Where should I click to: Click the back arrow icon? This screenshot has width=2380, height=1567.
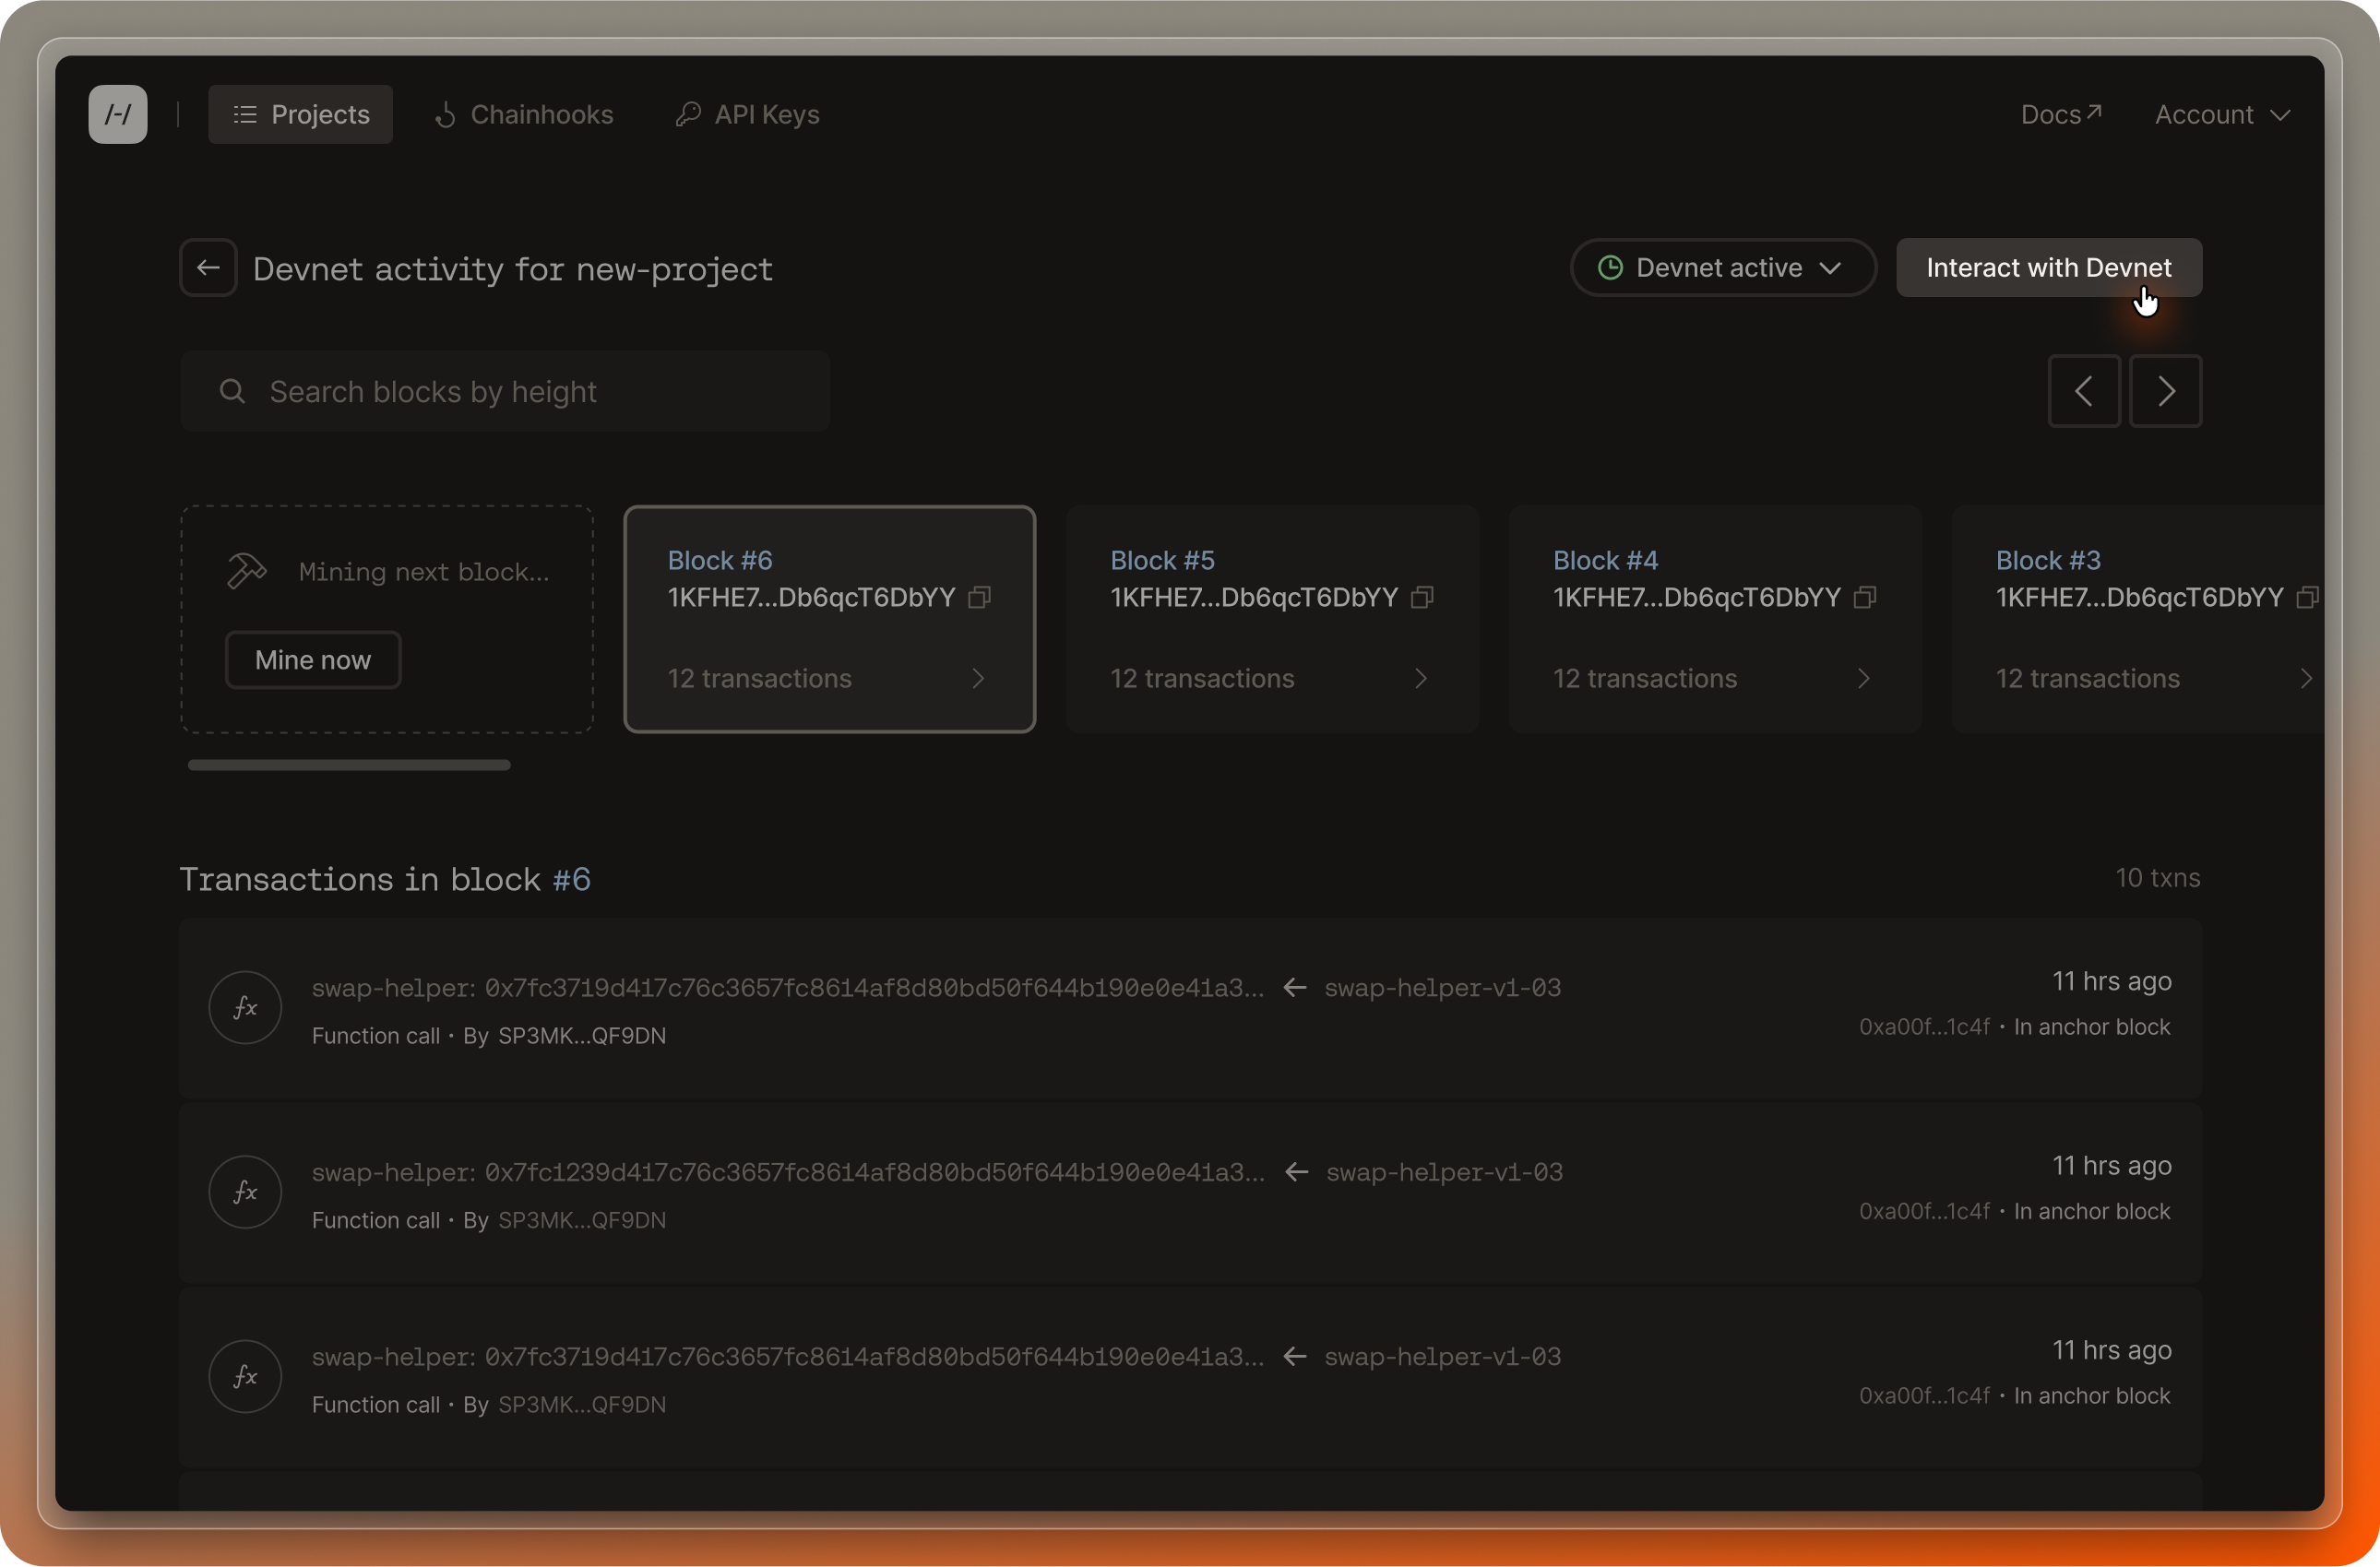click(x=207, y=266)
